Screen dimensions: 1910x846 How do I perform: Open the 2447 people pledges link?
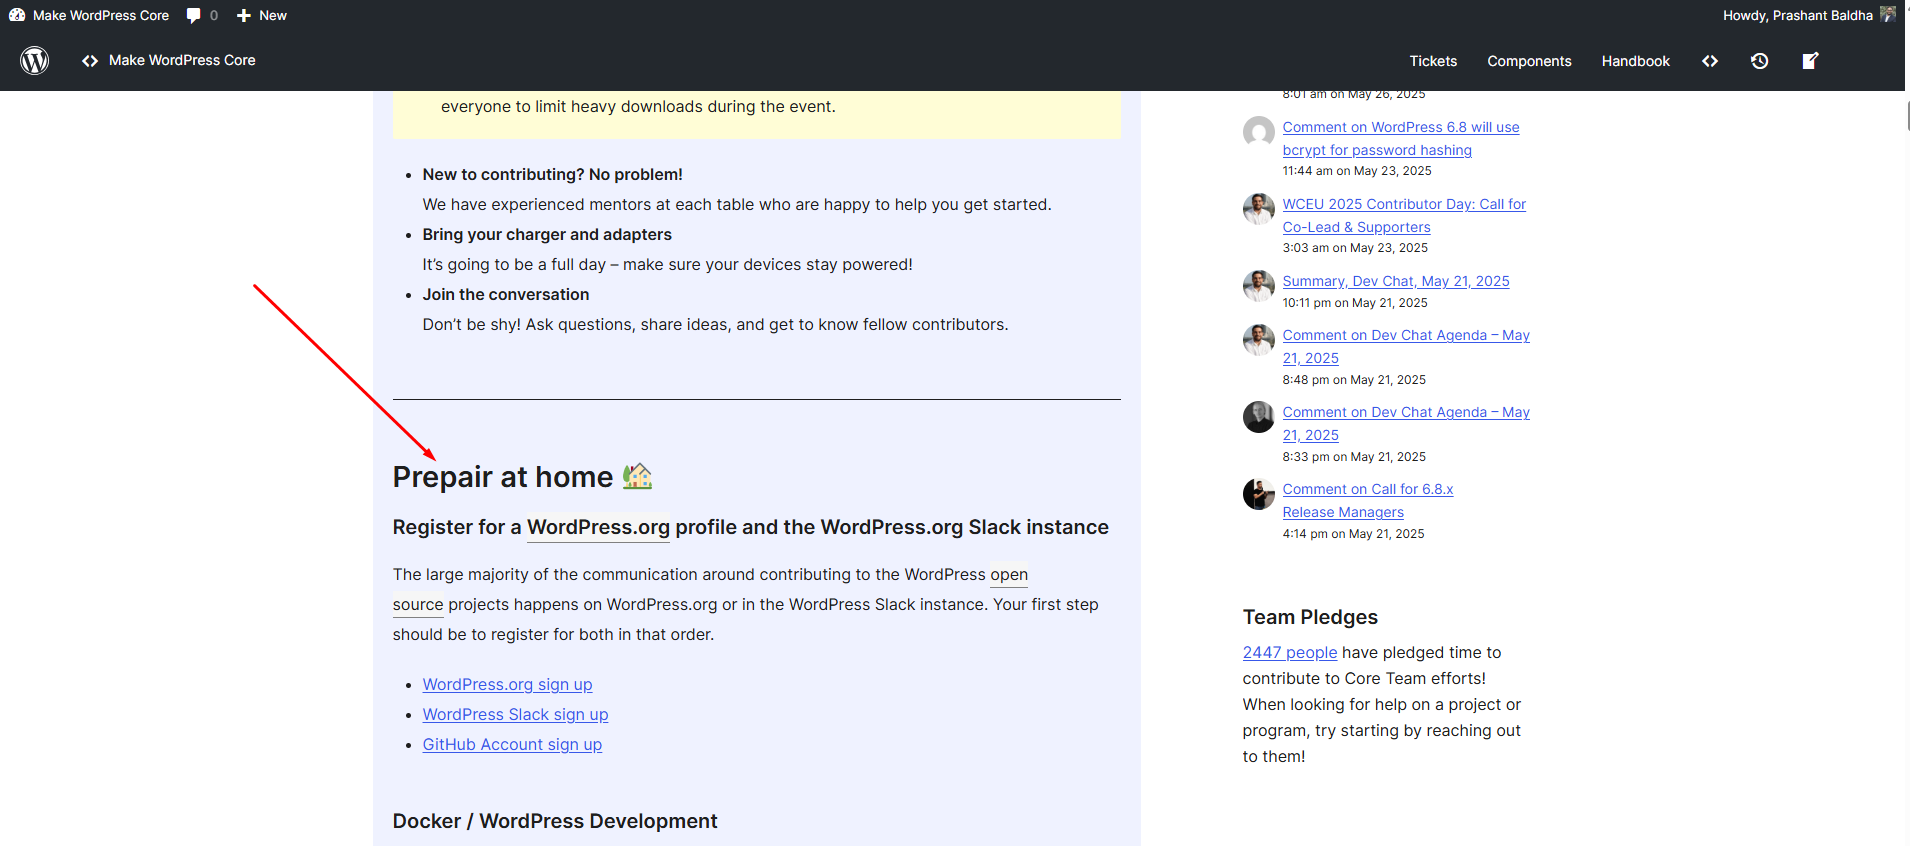point(1290,652)
